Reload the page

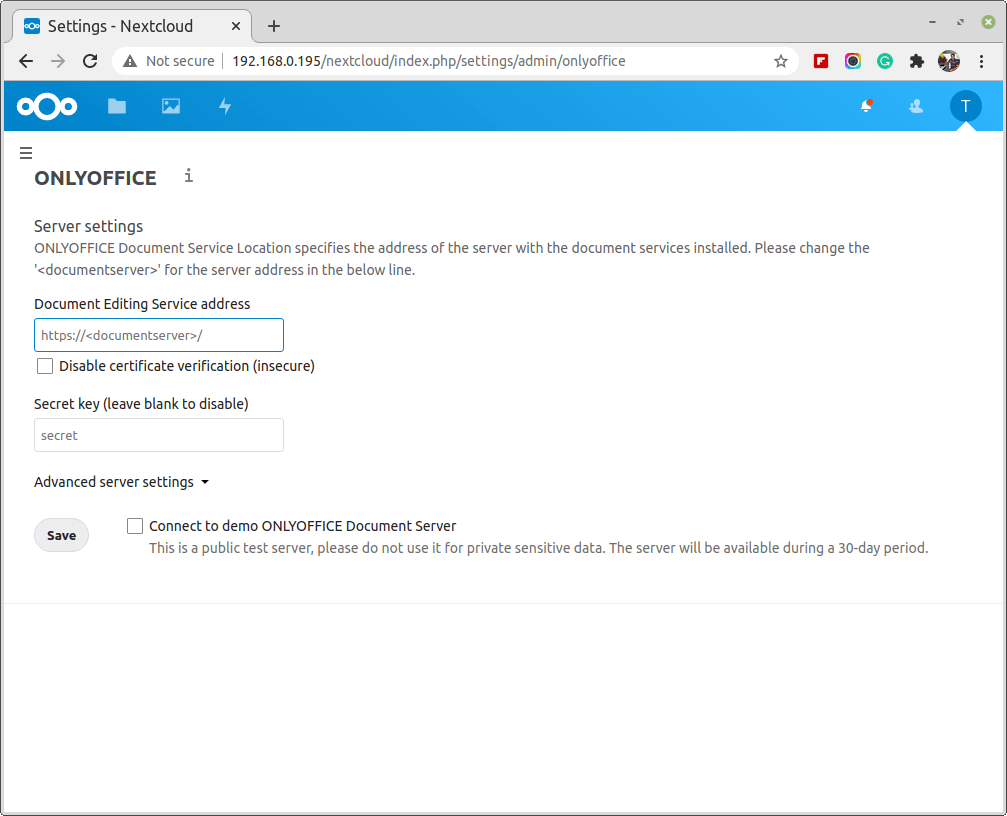tap(90, 61)
